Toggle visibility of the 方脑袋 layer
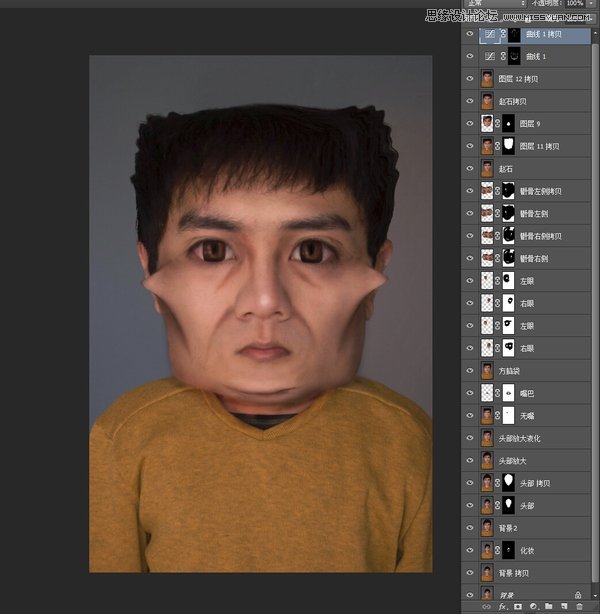The height and width of the screenshot is (614, 600). pos(470,370)
